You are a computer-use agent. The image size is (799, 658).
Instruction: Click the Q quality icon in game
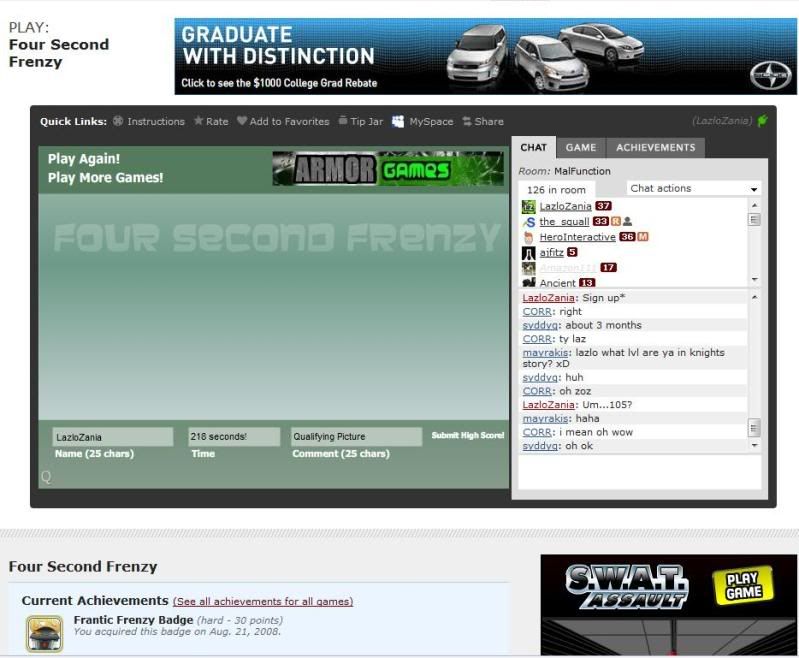point(46,477)
